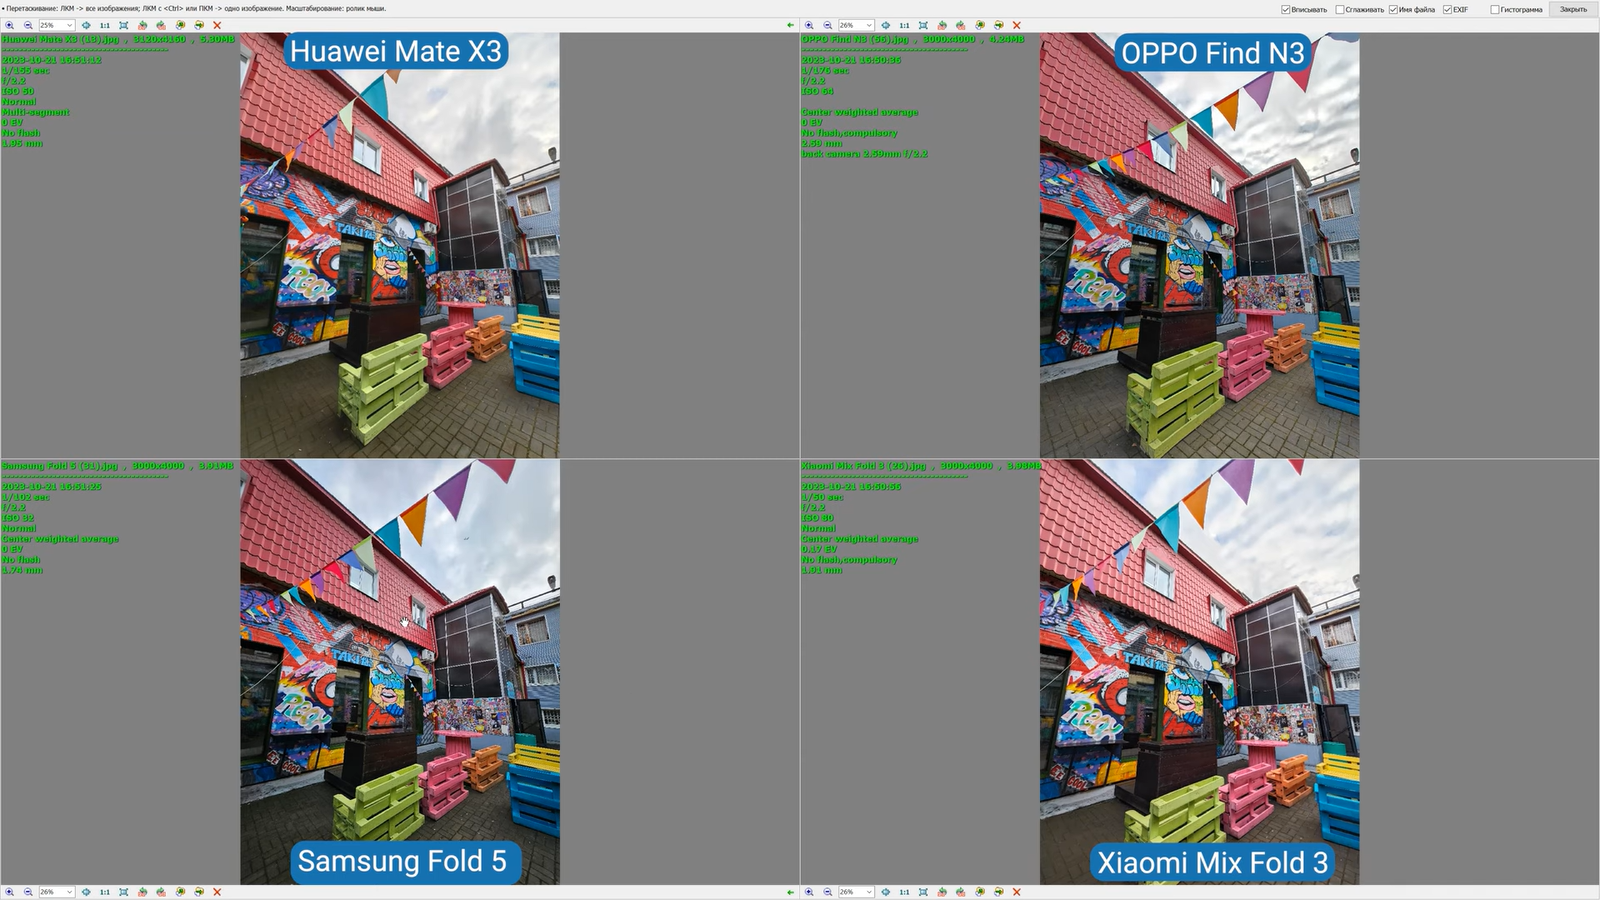Fit the Samsung Fold 5 image to its pane
The height and width of the screenshot is (900, 1600).
coord(124,892)
